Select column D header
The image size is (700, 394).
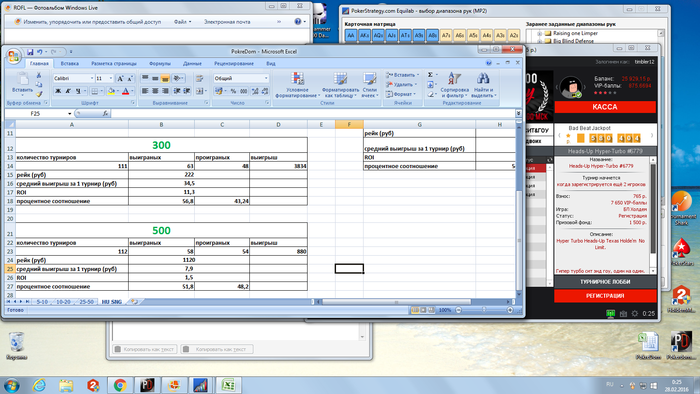point(278,124)
